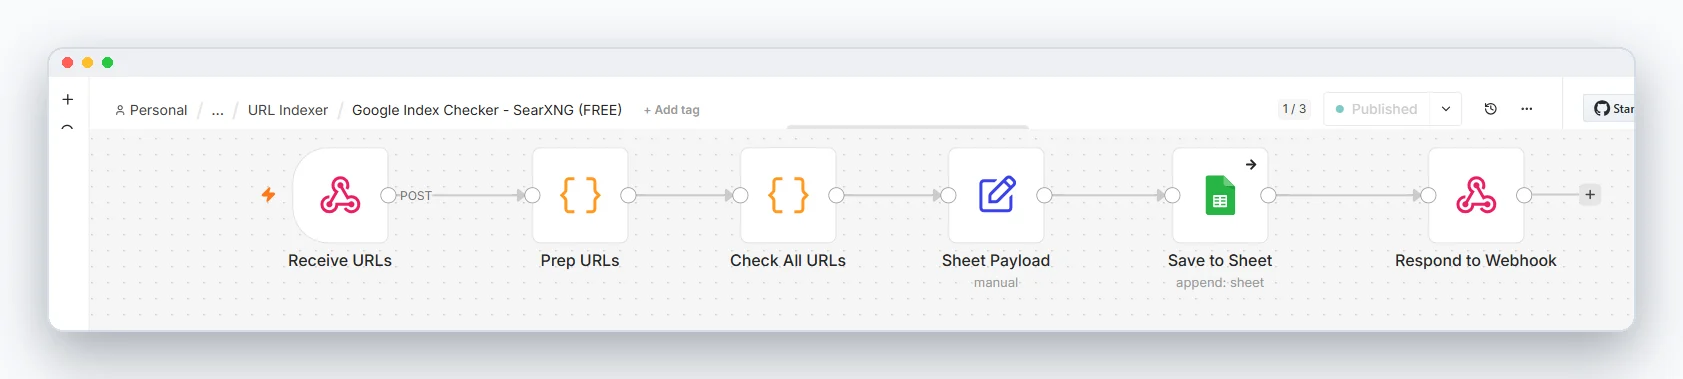Screen dimensions: 1683x379
Task: Click the Check All URLs input connector
Action: pyautogui.click(x=740, y=195)
